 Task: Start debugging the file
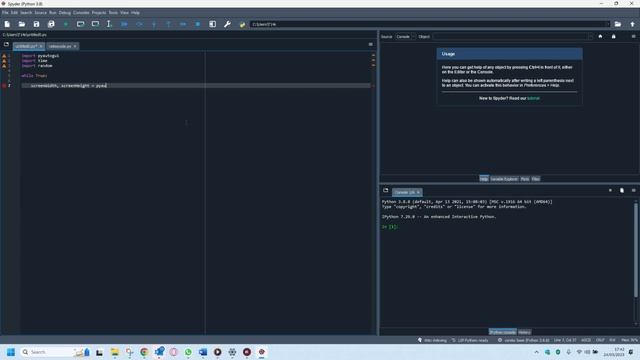click(x=124, y=24)
